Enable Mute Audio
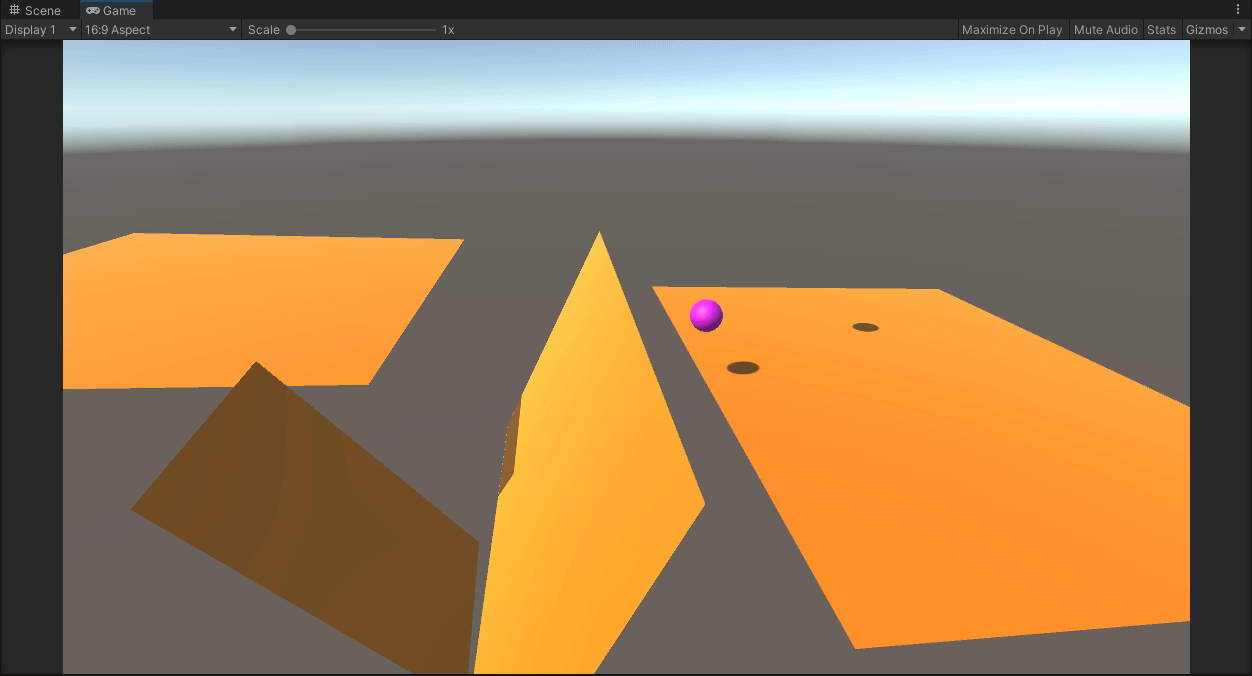This screenshot has width=1252, height=676. (1105, 29)
